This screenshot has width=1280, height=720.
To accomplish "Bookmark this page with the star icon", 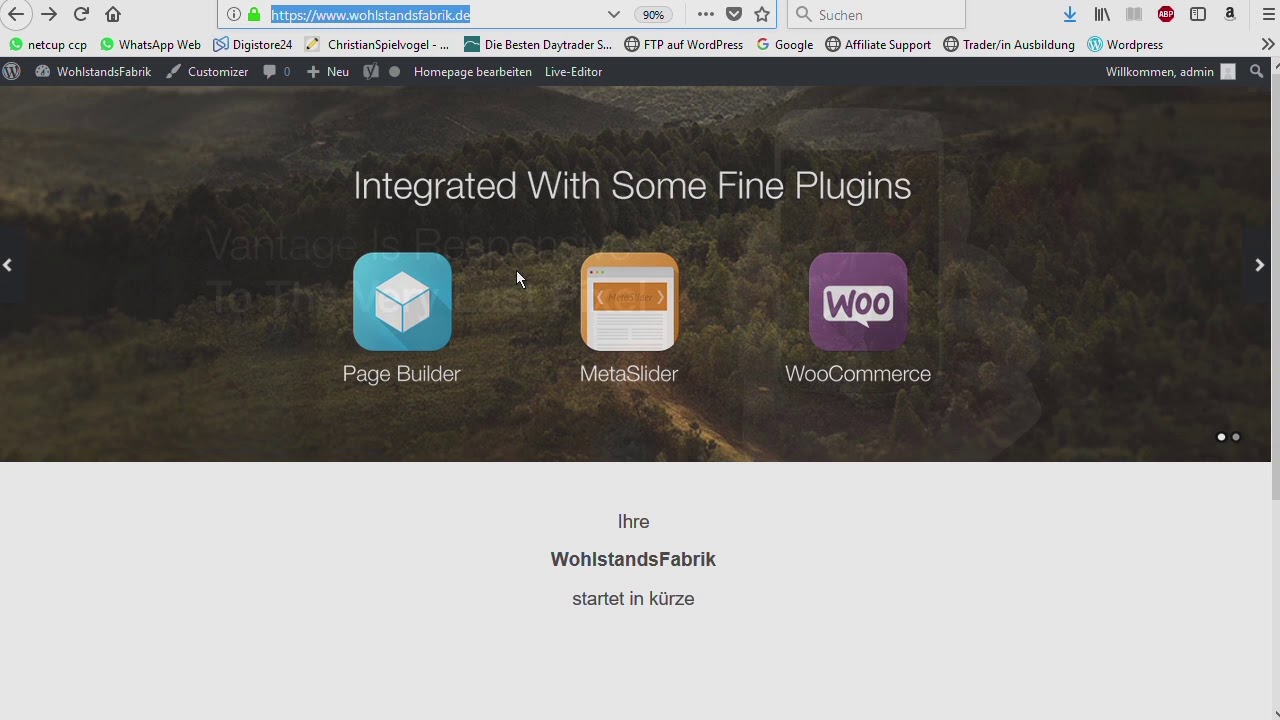I will (x=762, y=14).
